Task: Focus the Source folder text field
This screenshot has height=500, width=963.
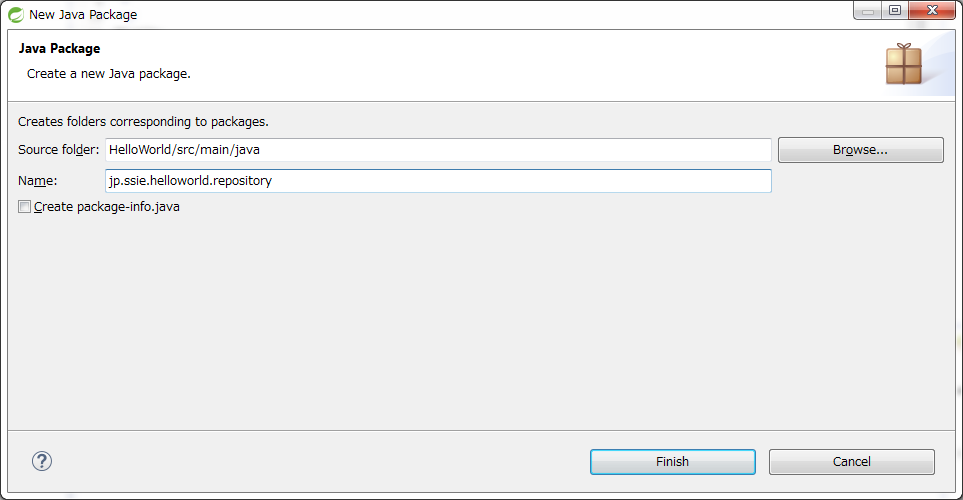Action: (438, 150)
